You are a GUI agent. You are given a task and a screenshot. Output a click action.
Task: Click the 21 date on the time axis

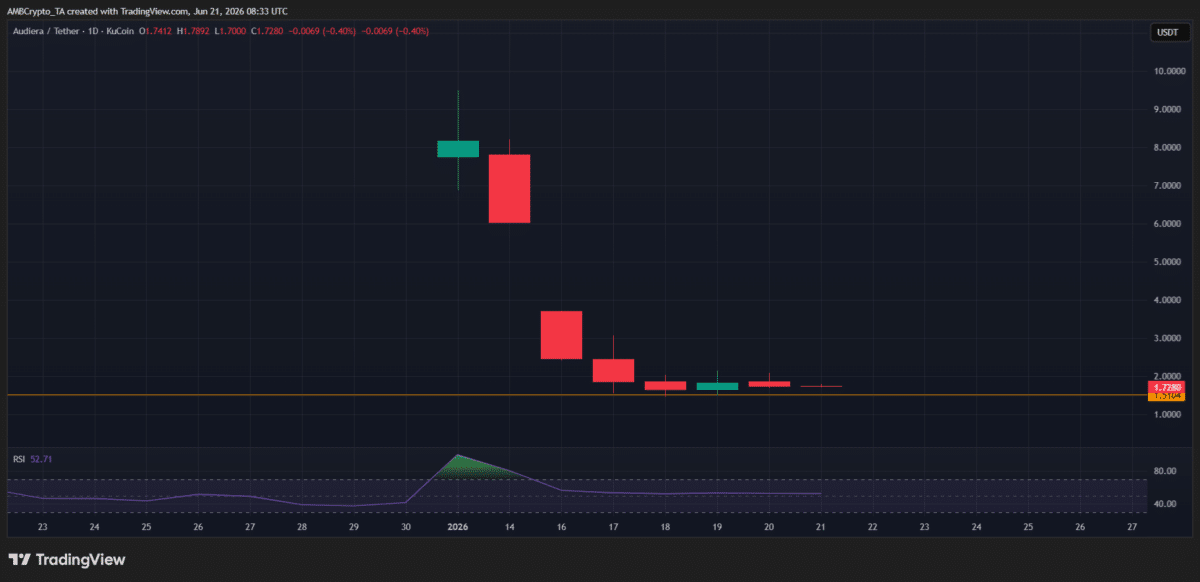coord(821,526)
